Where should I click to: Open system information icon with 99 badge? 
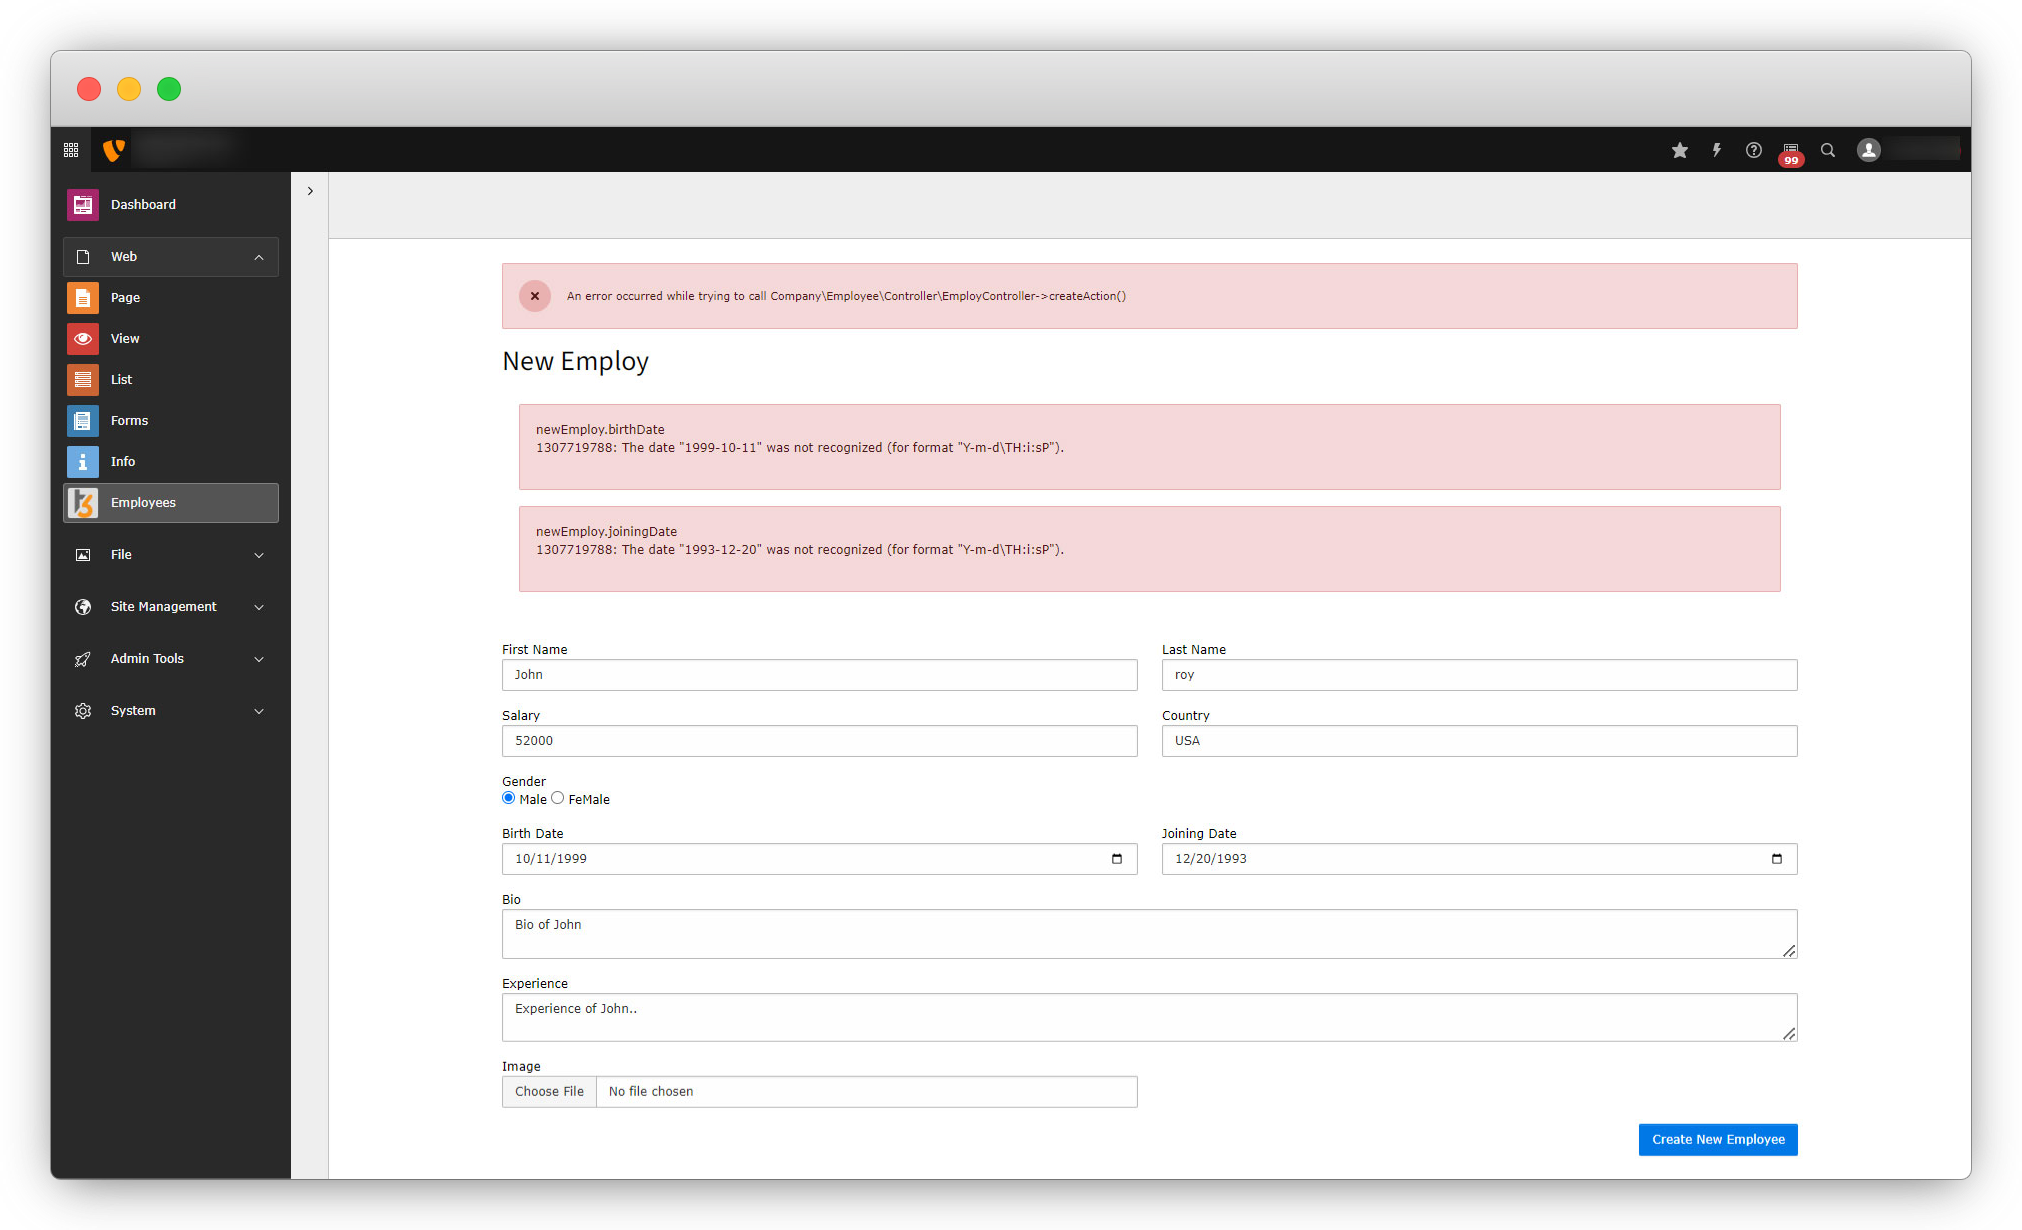1790,151
